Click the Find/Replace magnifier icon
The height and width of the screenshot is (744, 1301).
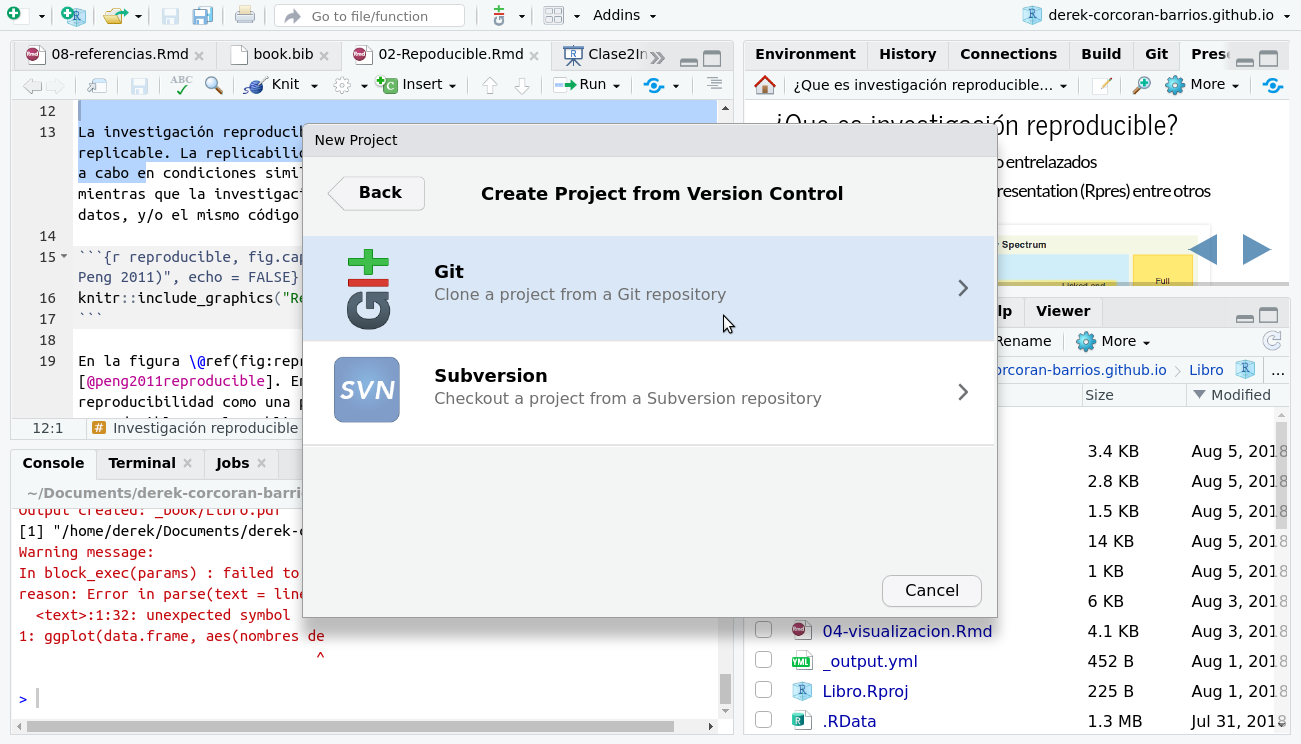pos(213,86)
